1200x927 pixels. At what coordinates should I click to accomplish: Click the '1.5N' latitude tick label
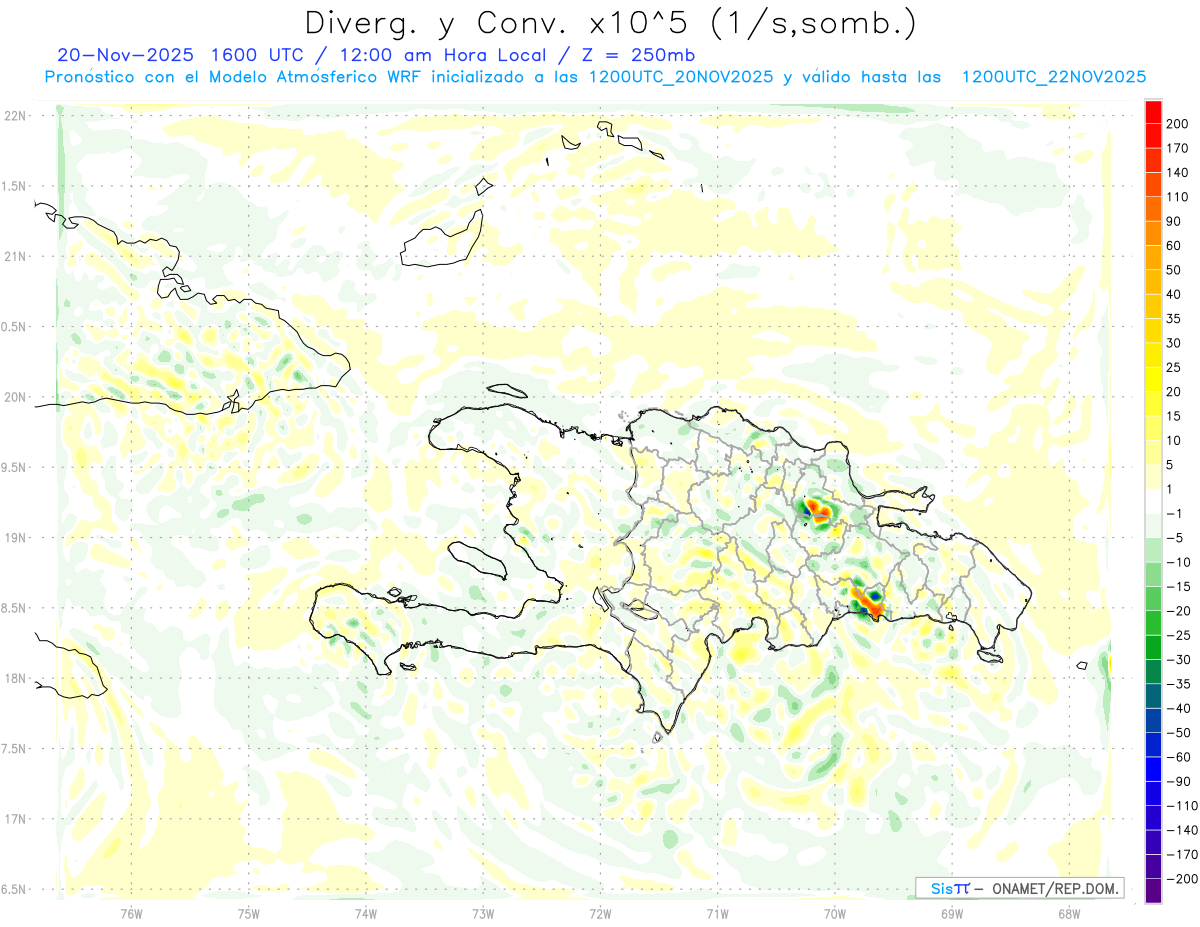tap(15, 186)
